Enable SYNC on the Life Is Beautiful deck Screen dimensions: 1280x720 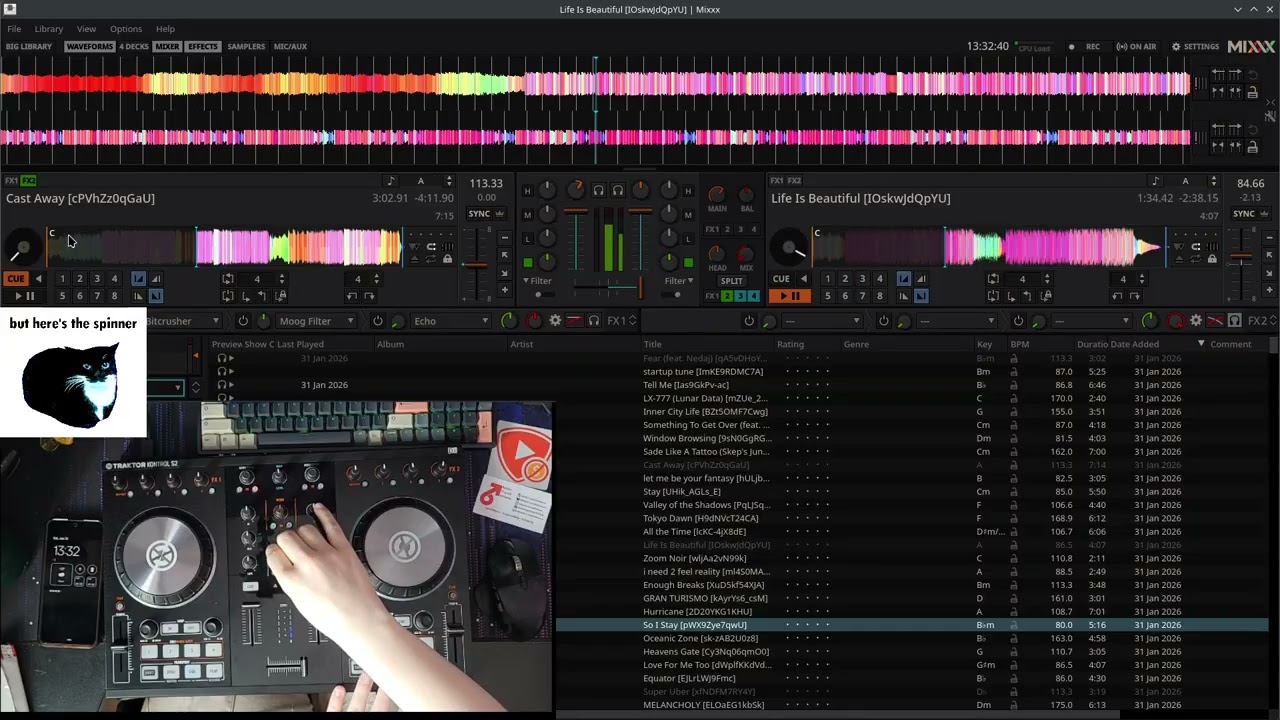(1243, 213)
